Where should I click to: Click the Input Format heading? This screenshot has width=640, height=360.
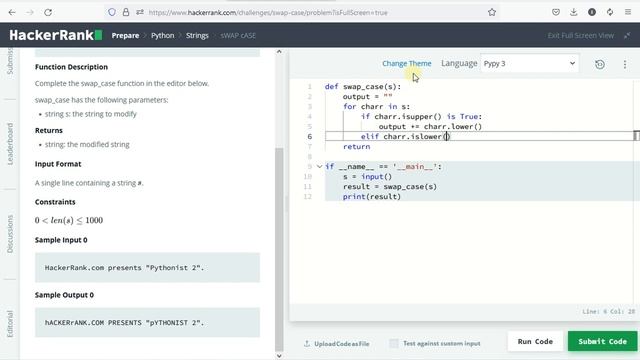click(x=58, y=164)
